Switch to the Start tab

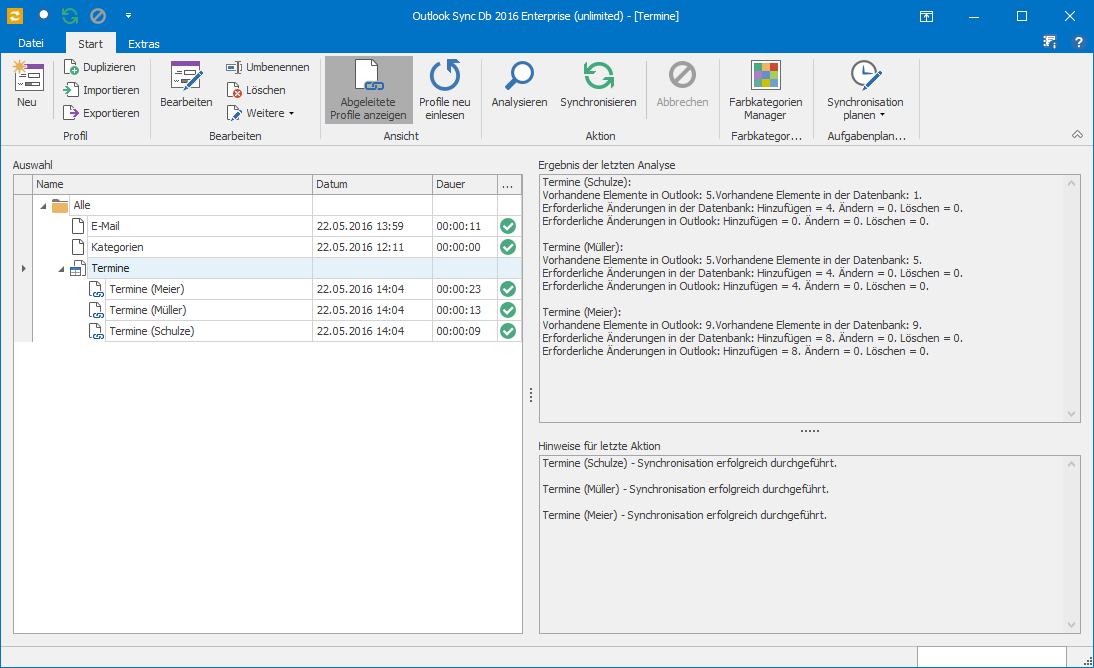(90, 43)
